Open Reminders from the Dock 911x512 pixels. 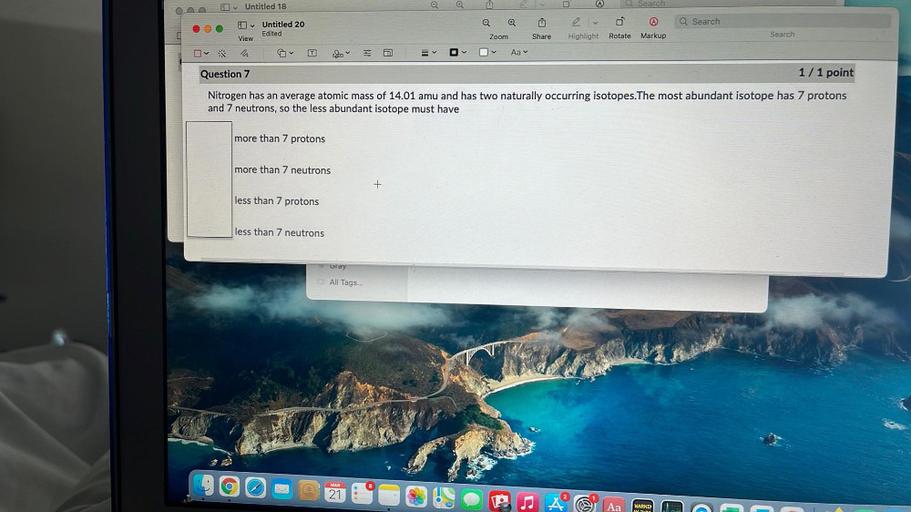pyautogui.click(x=362, y=494)
